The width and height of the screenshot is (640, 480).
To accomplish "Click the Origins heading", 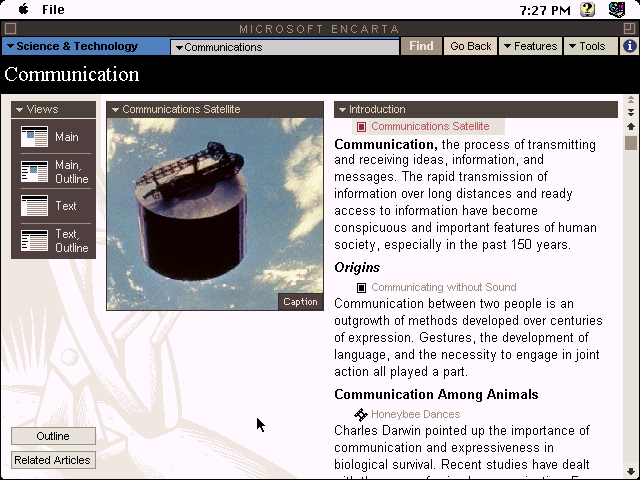I will coord(357,267).
